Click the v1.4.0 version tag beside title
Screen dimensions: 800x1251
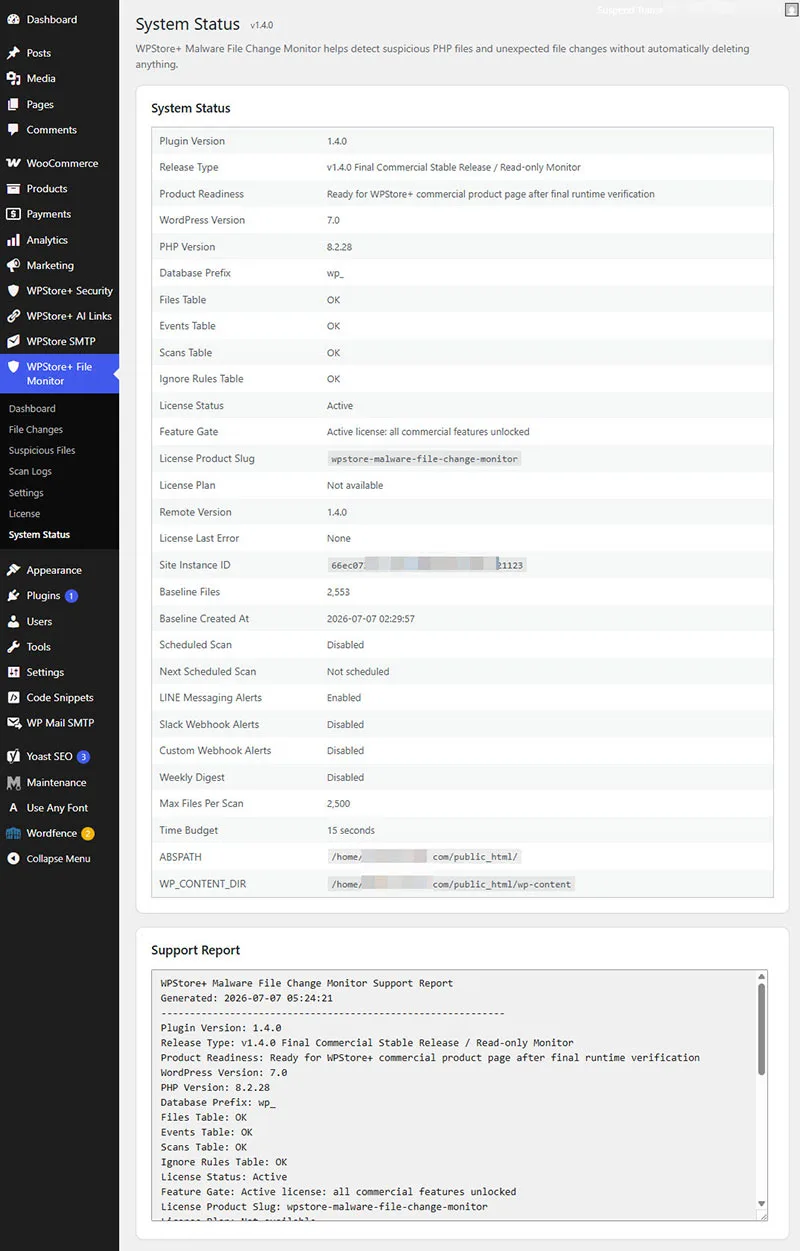tap(262, 26)
